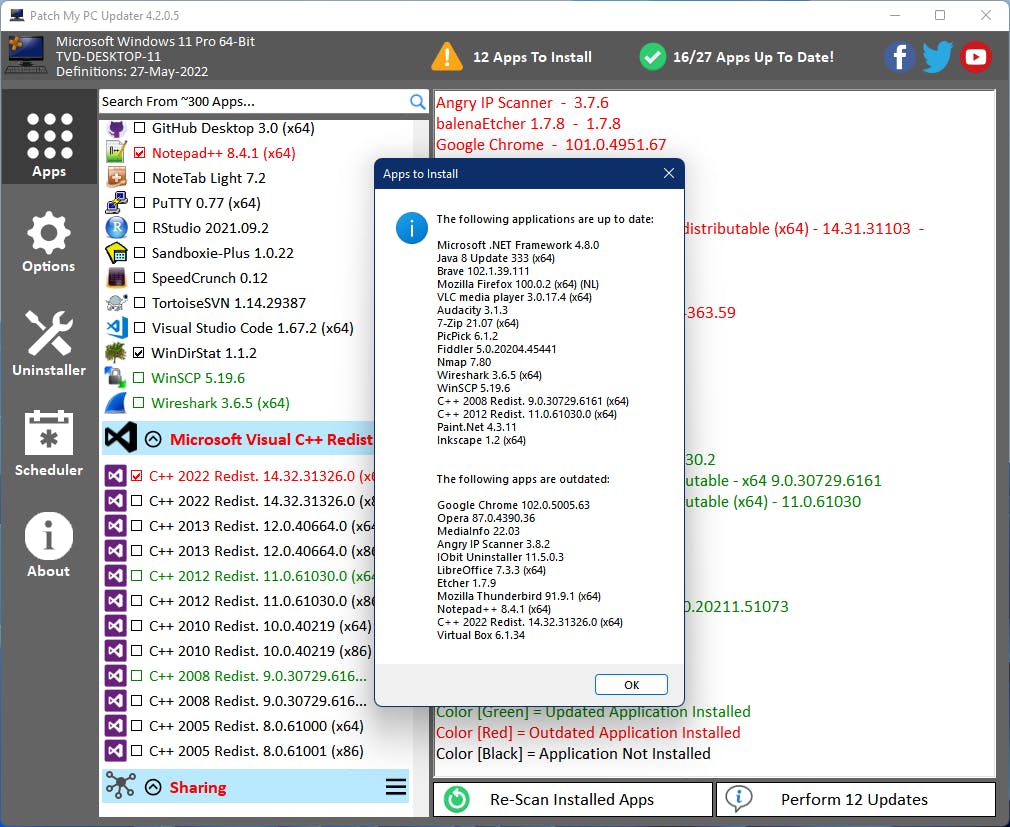
Task: Click the 16/27 Apps Up To Date label
Action: (x=753, y=57)
